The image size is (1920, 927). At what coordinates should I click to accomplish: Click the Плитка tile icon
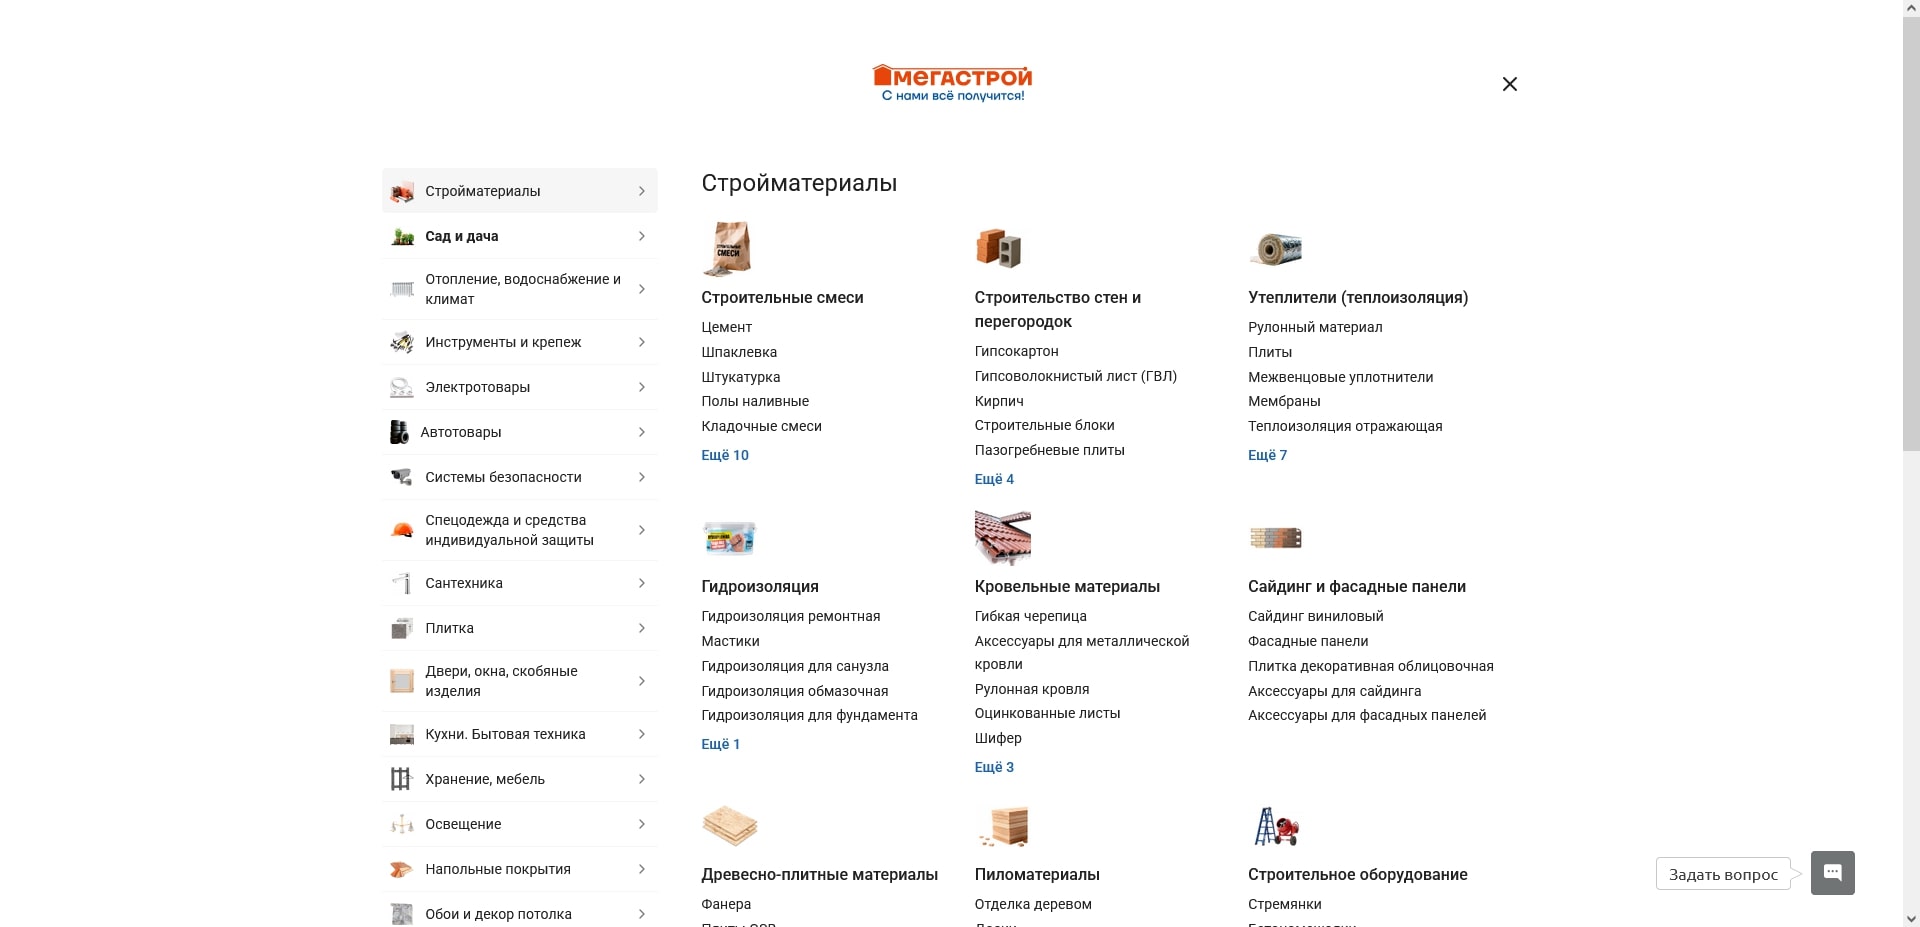pyautogui.click(x=402, y=628)
